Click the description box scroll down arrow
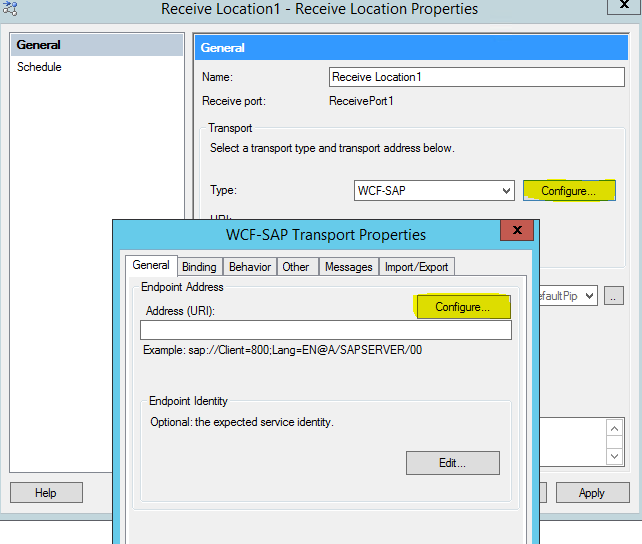 pyautogui.click(x=615, y=456)
